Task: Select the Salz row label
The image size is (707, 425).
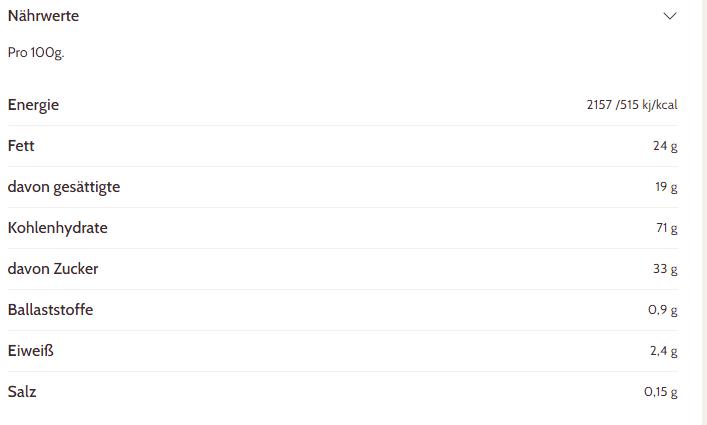Action: pos(22,392)
